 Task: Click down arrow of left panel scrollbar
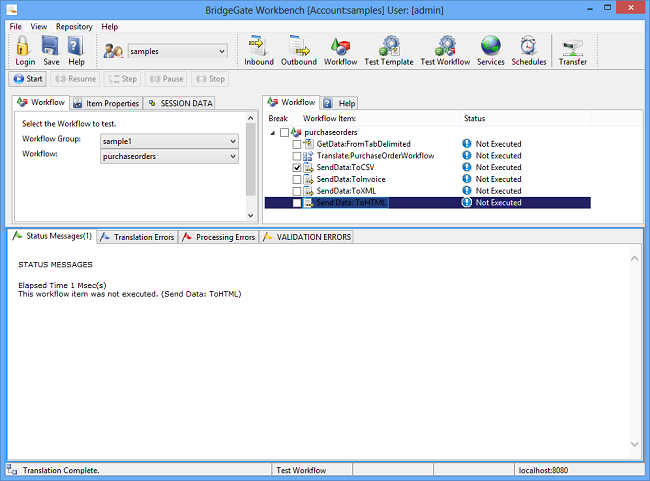[250, 215]
